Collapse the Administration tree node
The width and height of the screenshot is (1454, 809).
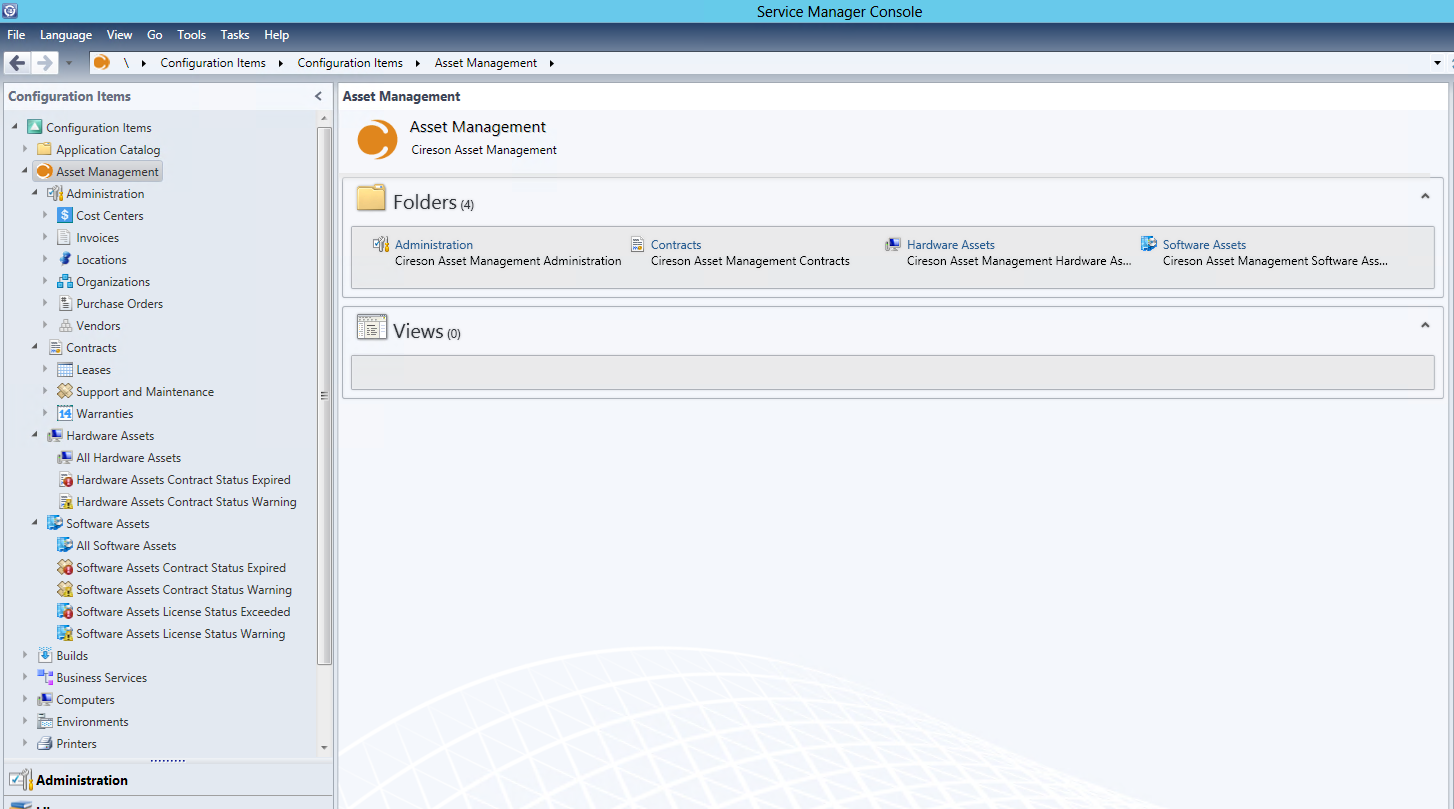click(35, 193)
